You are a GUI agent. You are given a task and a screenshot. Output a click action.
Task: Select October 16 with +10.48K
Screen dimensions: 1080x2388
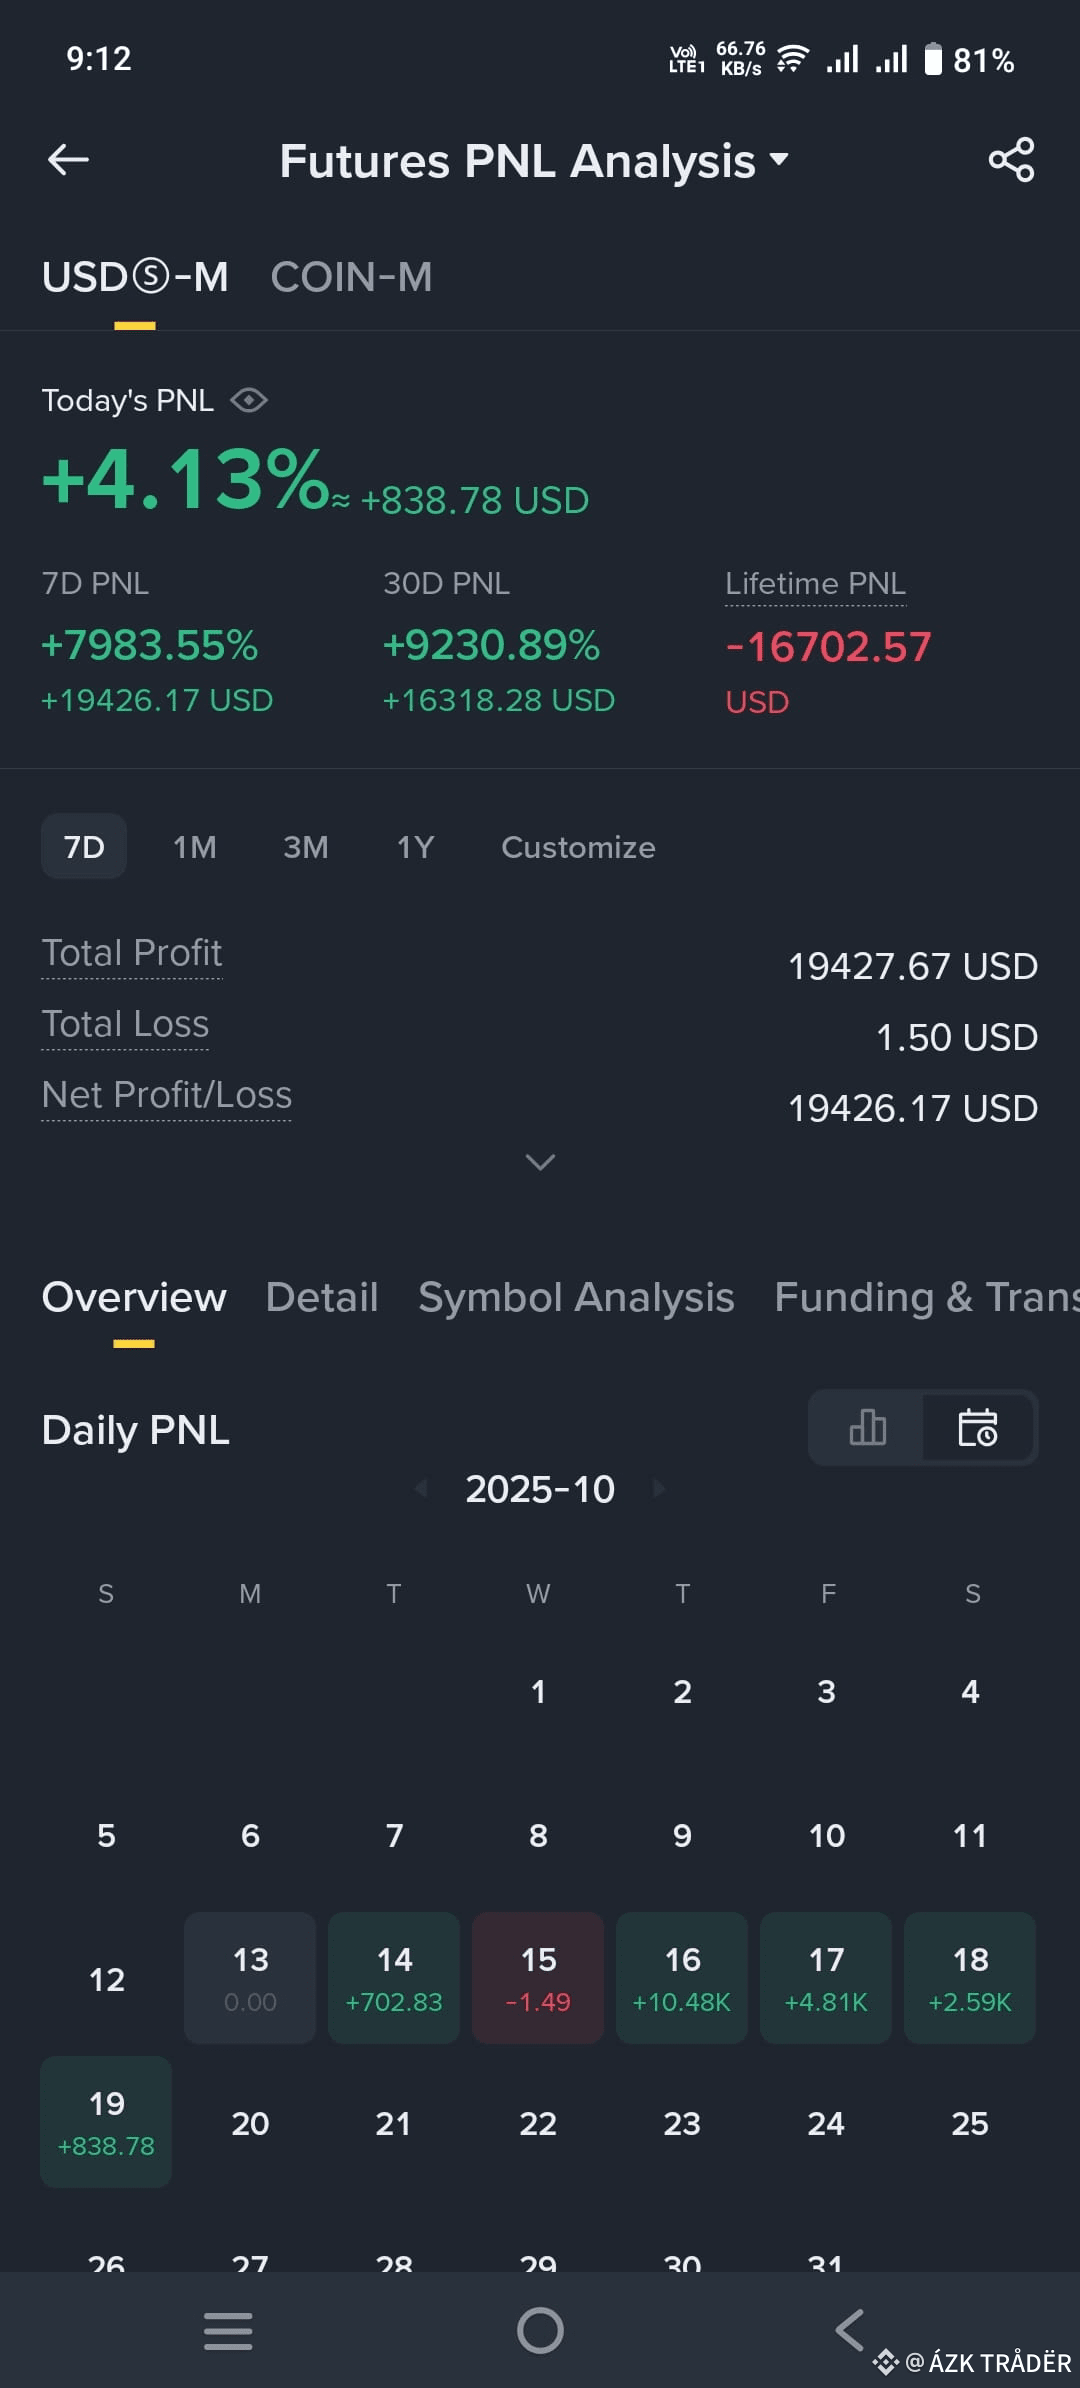click(x=682, y=1978)
